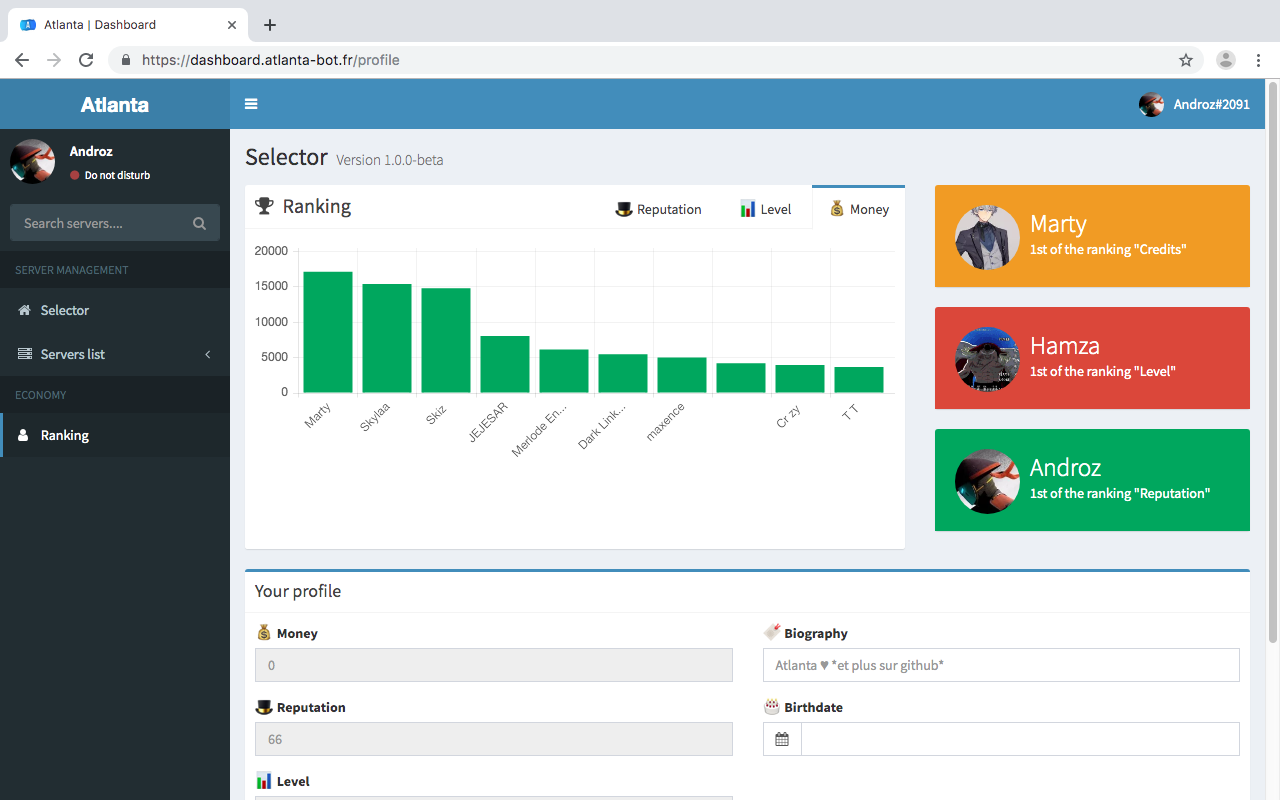
Task: Select the Money ranking tab
Action: 858,209
